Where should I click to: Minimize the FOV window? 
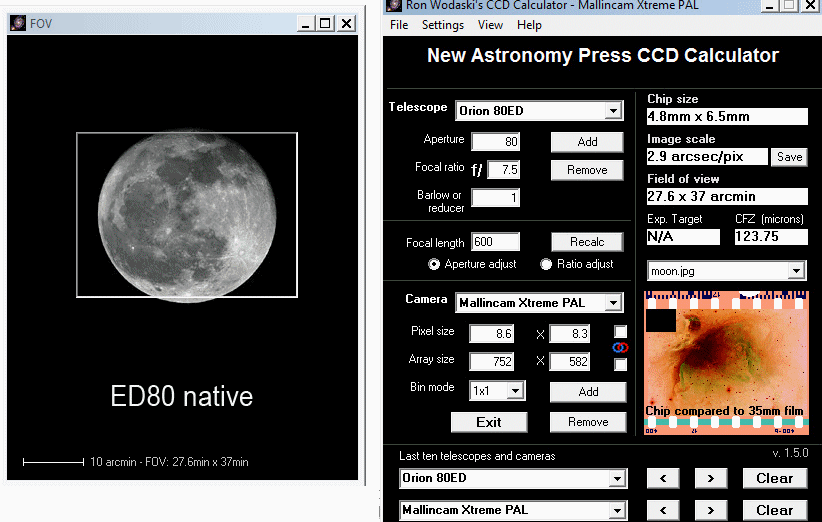point(305,23)
